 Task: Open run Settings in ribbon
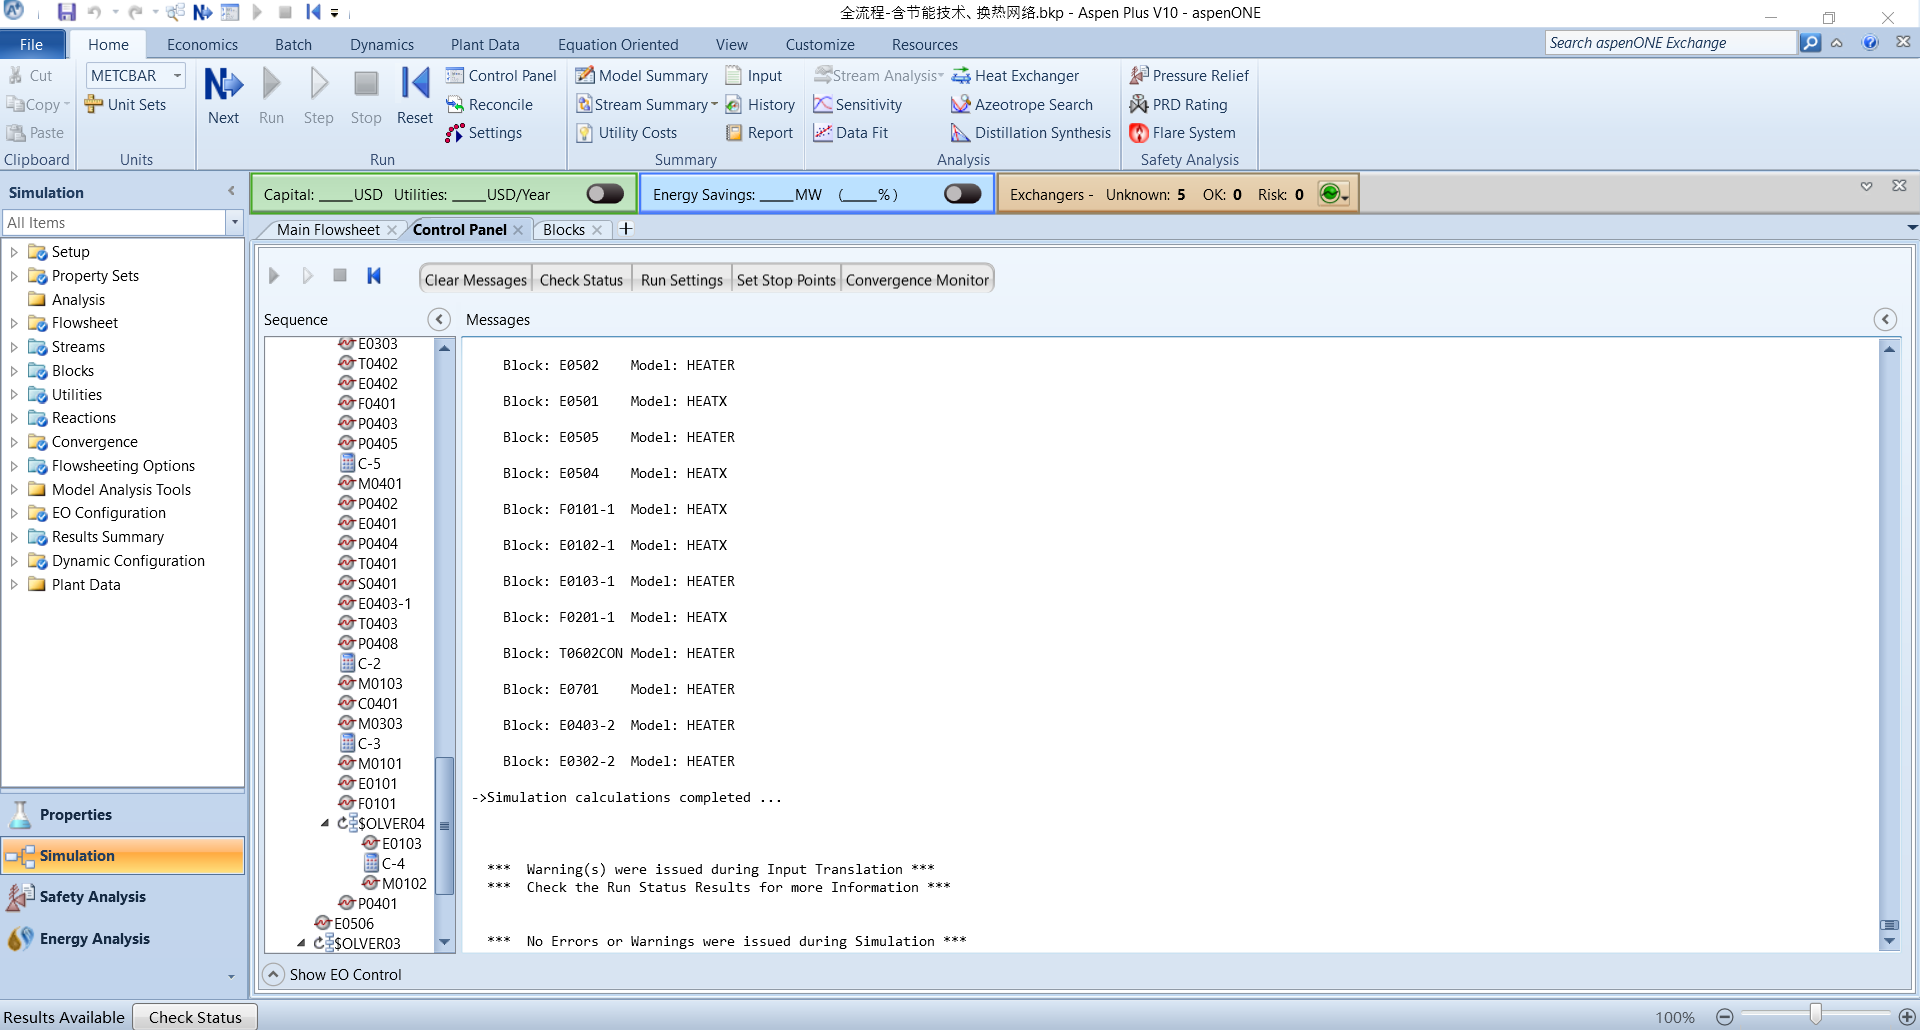click(x=484, y=133)
